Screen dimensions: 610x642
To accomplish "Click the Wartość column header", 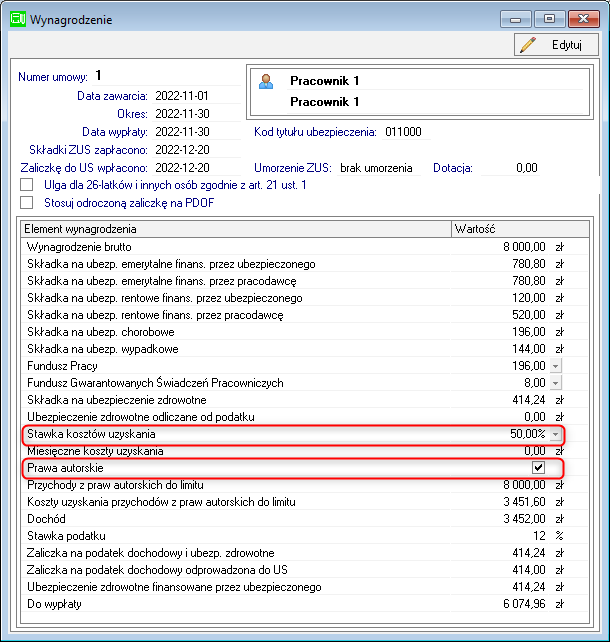I will point(520,229).
